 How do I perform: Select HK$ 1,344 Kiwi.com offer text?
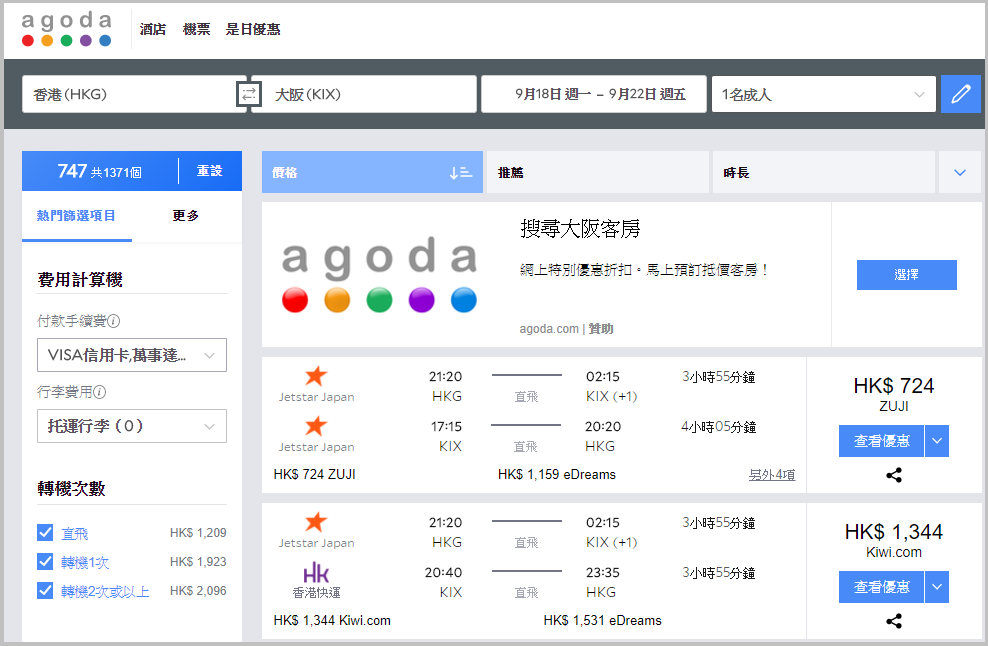pos(331,621)
